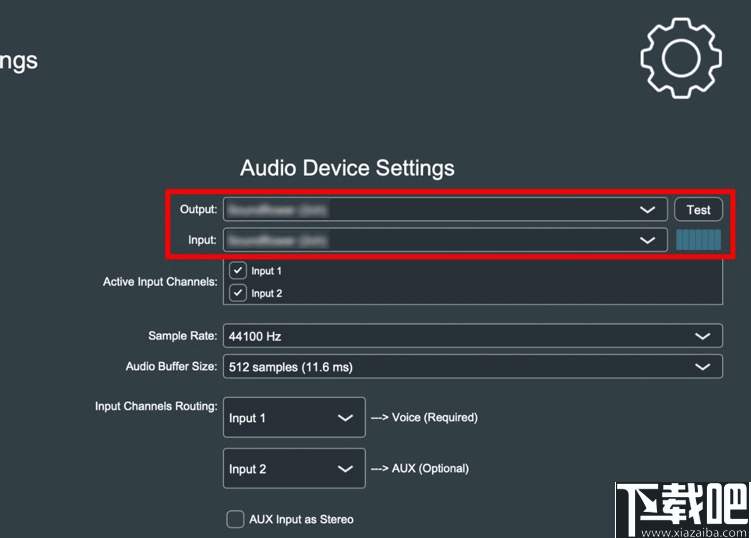Enable AUX Input as Stereo checkbox

point(235,519)
